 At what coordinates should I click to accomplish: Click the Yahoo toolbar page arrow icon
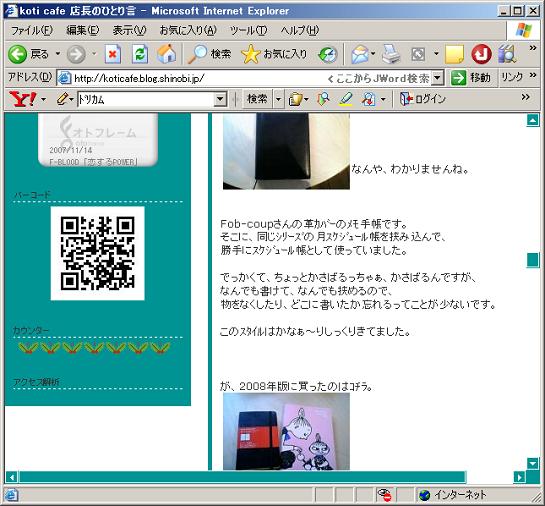pos(368,100)
